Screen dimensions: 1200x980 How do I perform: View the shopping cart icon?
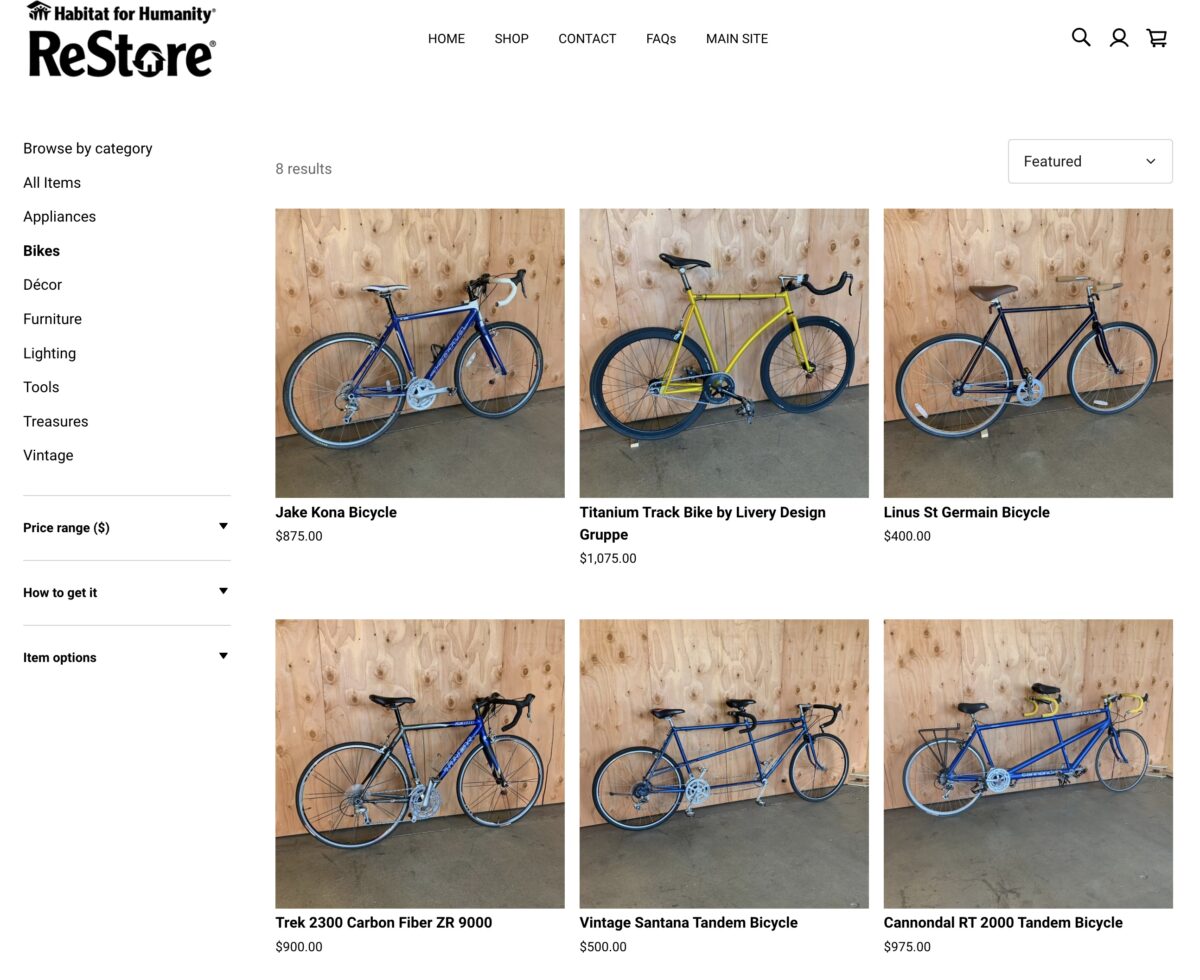1157,38
